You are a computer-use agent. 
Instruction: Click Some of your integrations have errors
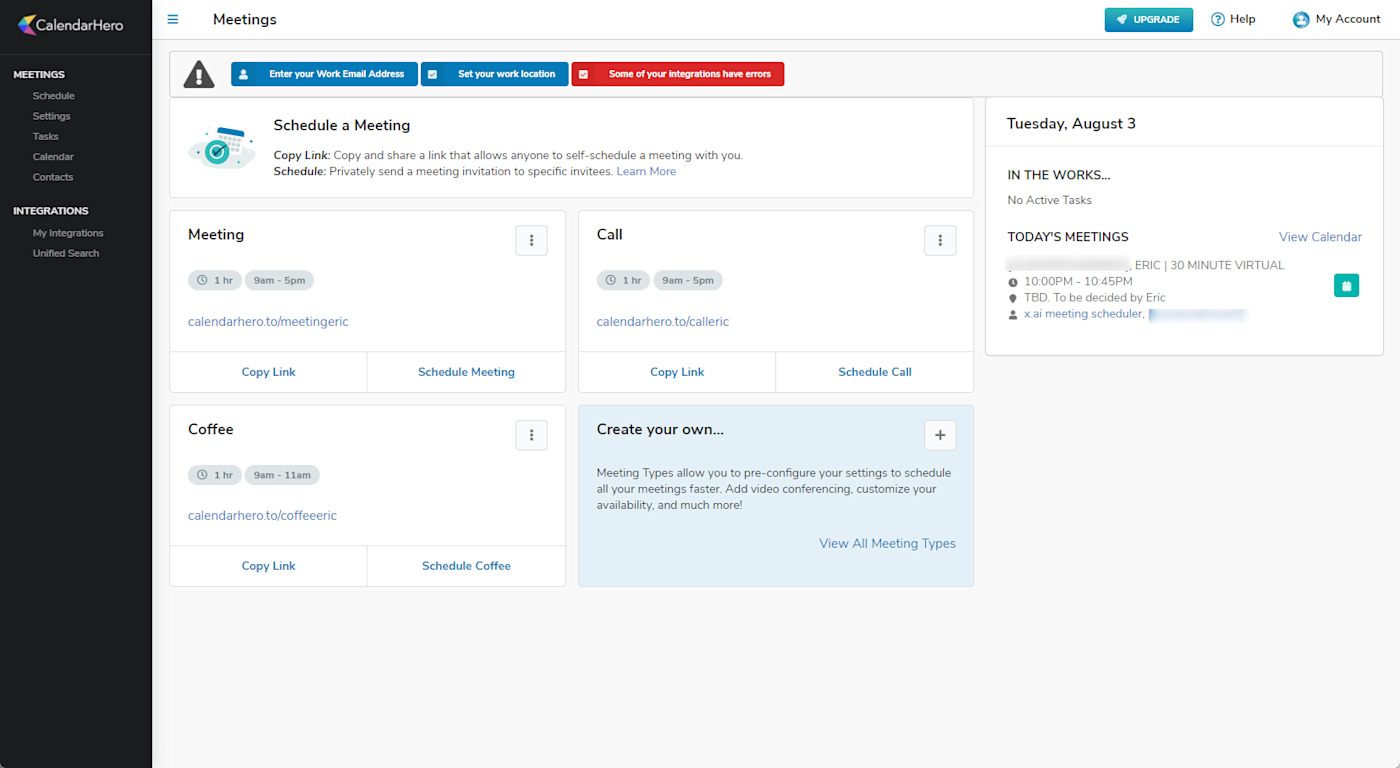click(678, 74)
